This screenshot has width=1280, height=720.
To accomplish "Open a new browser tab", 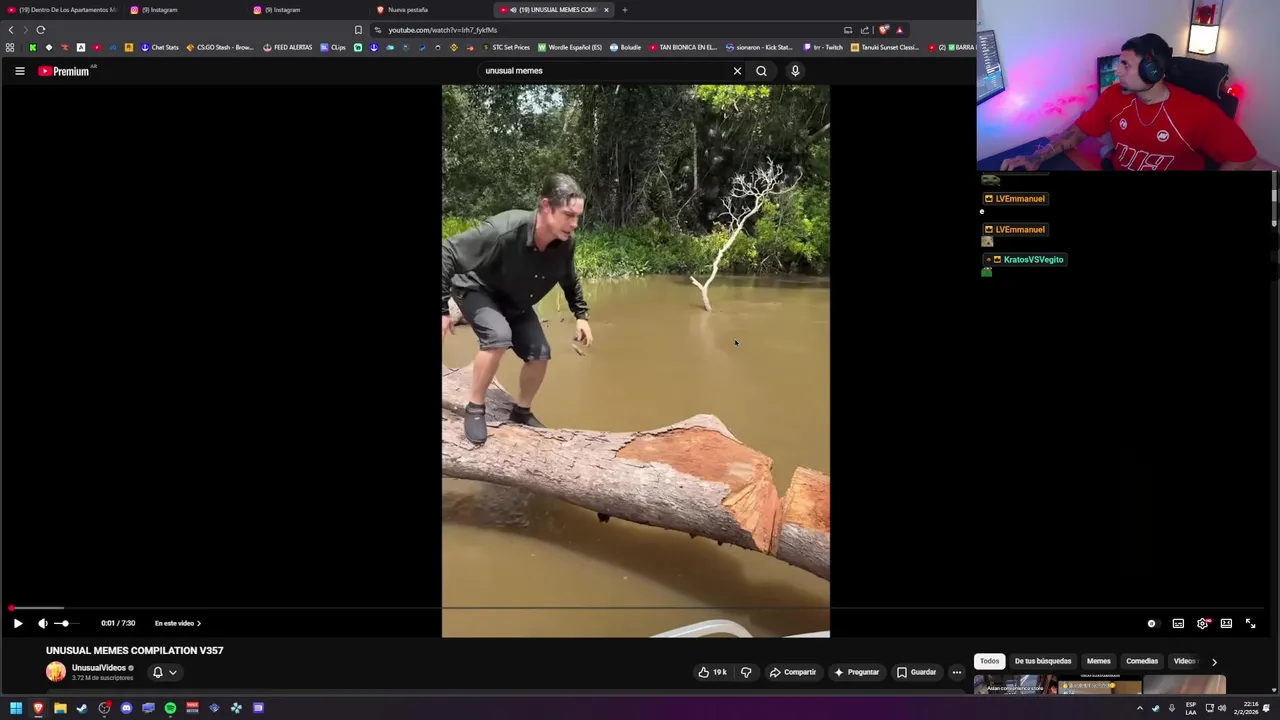I will [x=625, y=10].
